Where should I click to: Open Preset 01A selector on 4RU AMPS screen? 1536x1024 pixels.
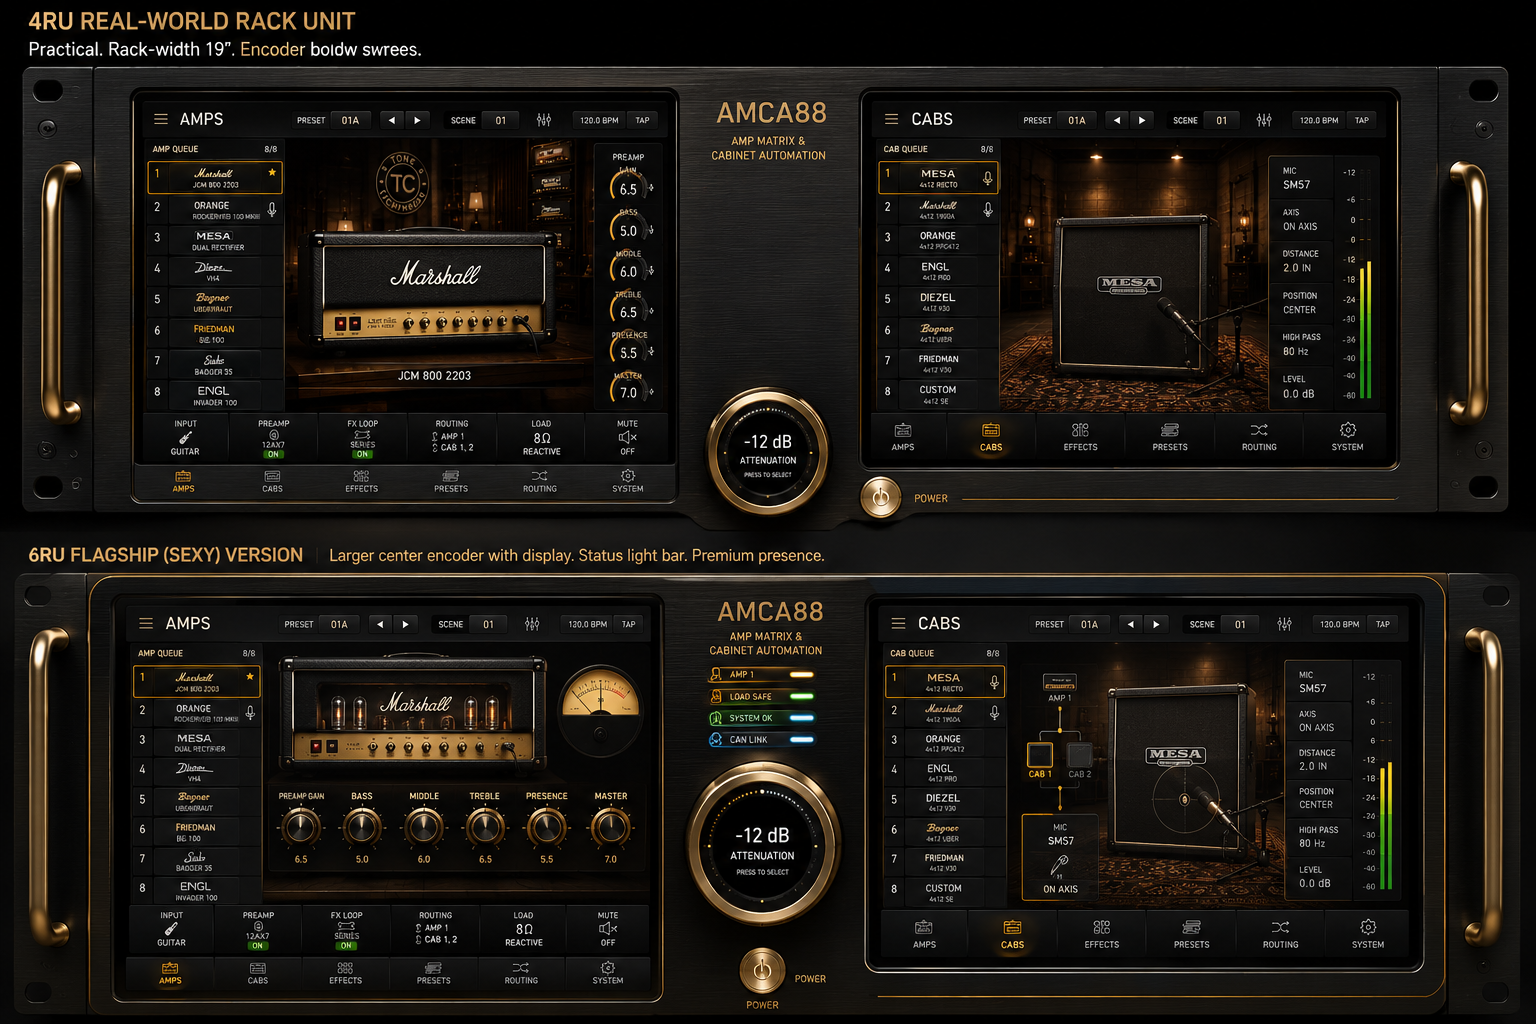350,120
